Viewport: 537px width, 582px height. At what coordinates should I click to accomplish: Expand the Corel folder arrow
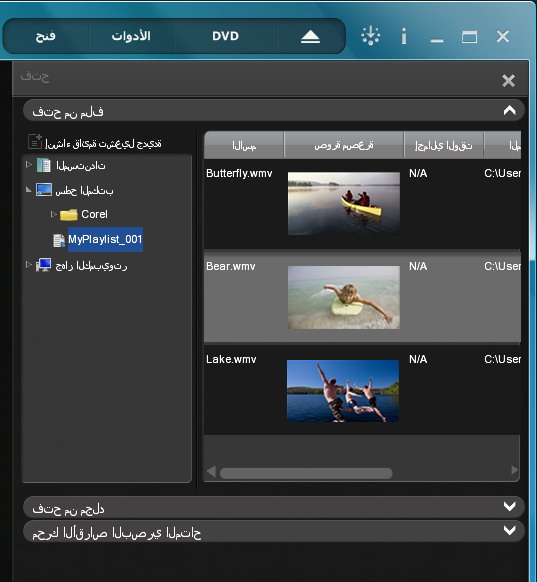[53, 214]
